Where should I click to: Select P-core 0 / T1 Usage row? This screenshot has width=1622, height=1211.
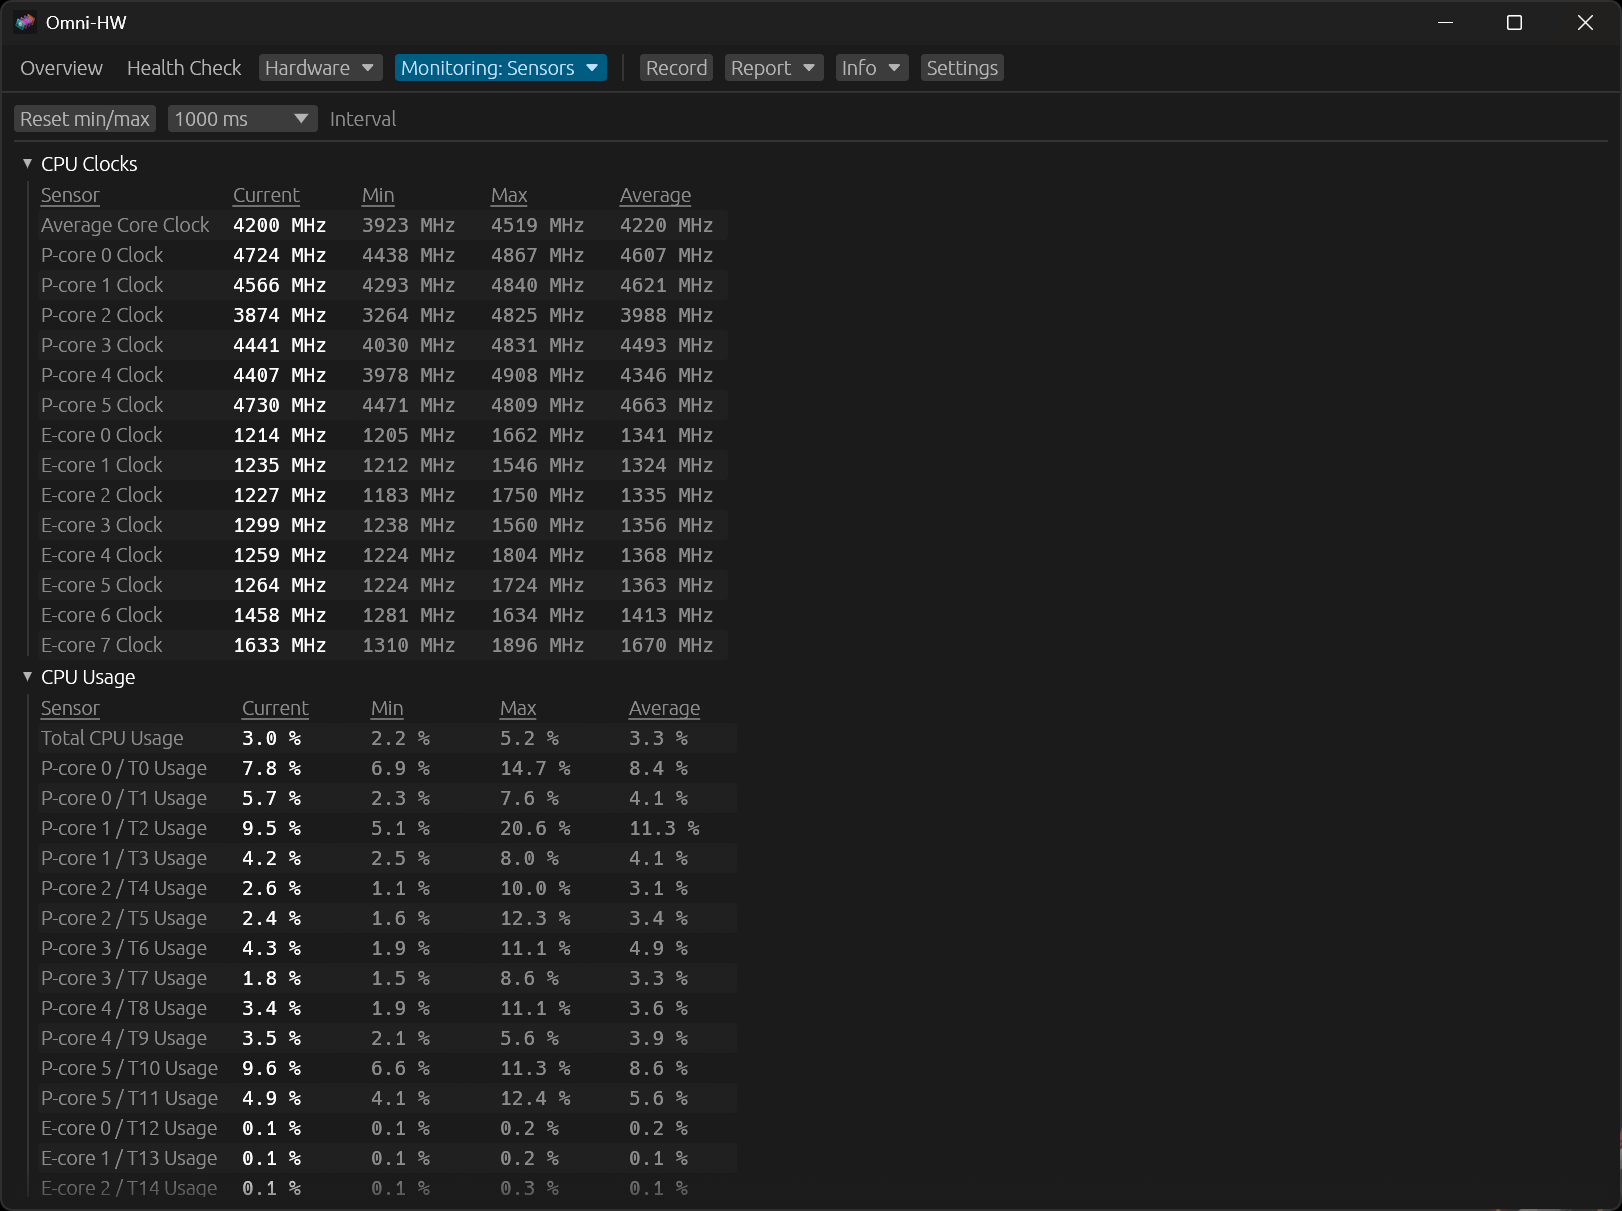[x=387, y=798]
